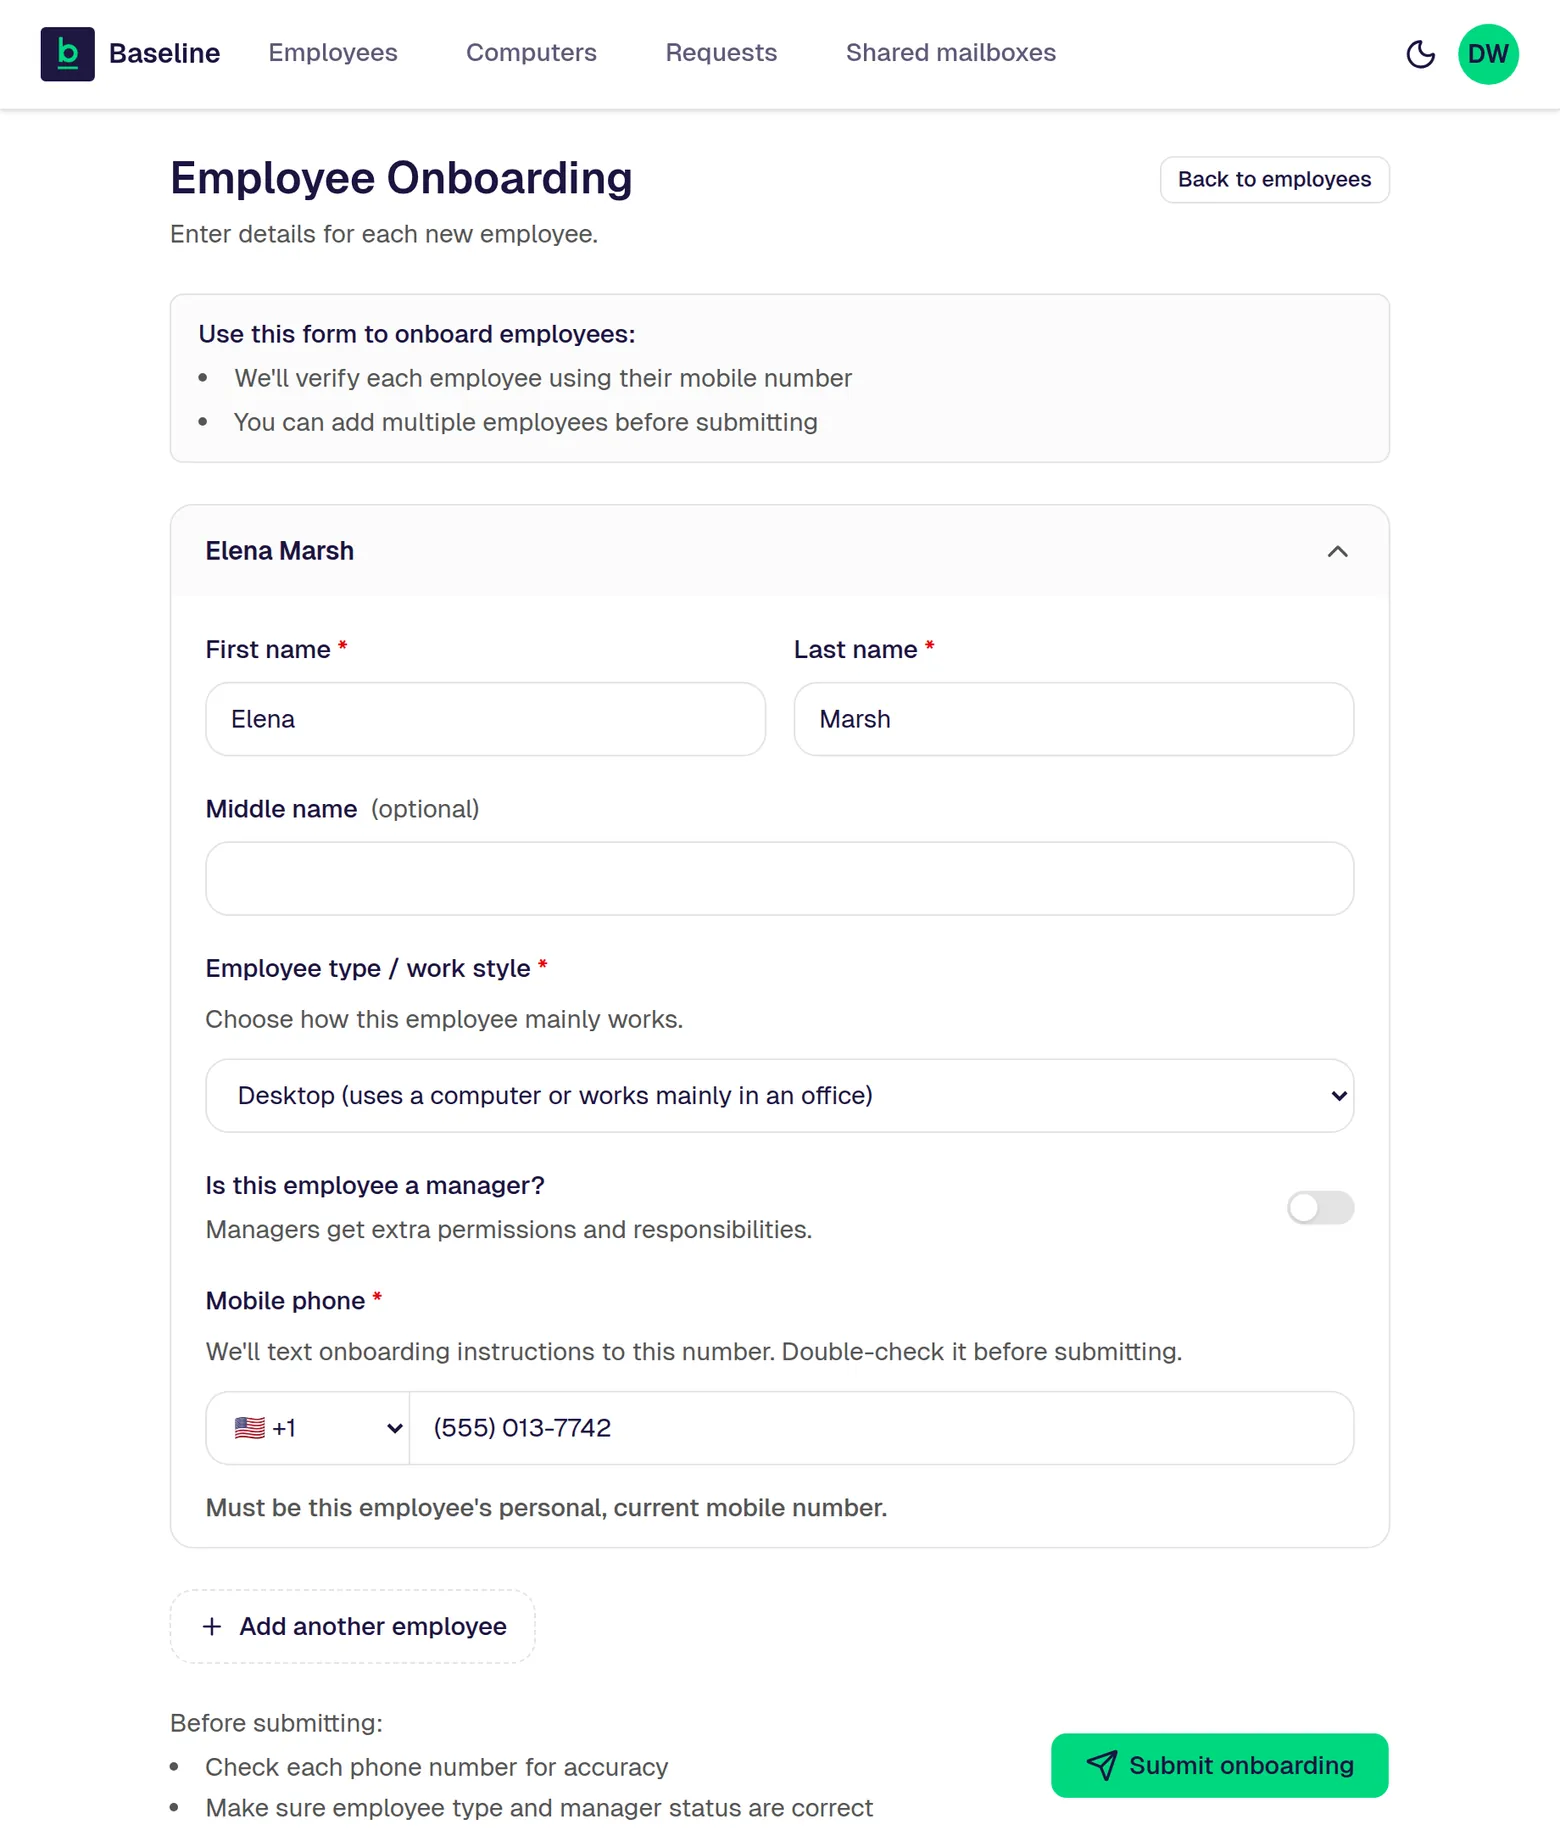
Task: Focus the empty Middle name field
Action: tap(780, 879)
